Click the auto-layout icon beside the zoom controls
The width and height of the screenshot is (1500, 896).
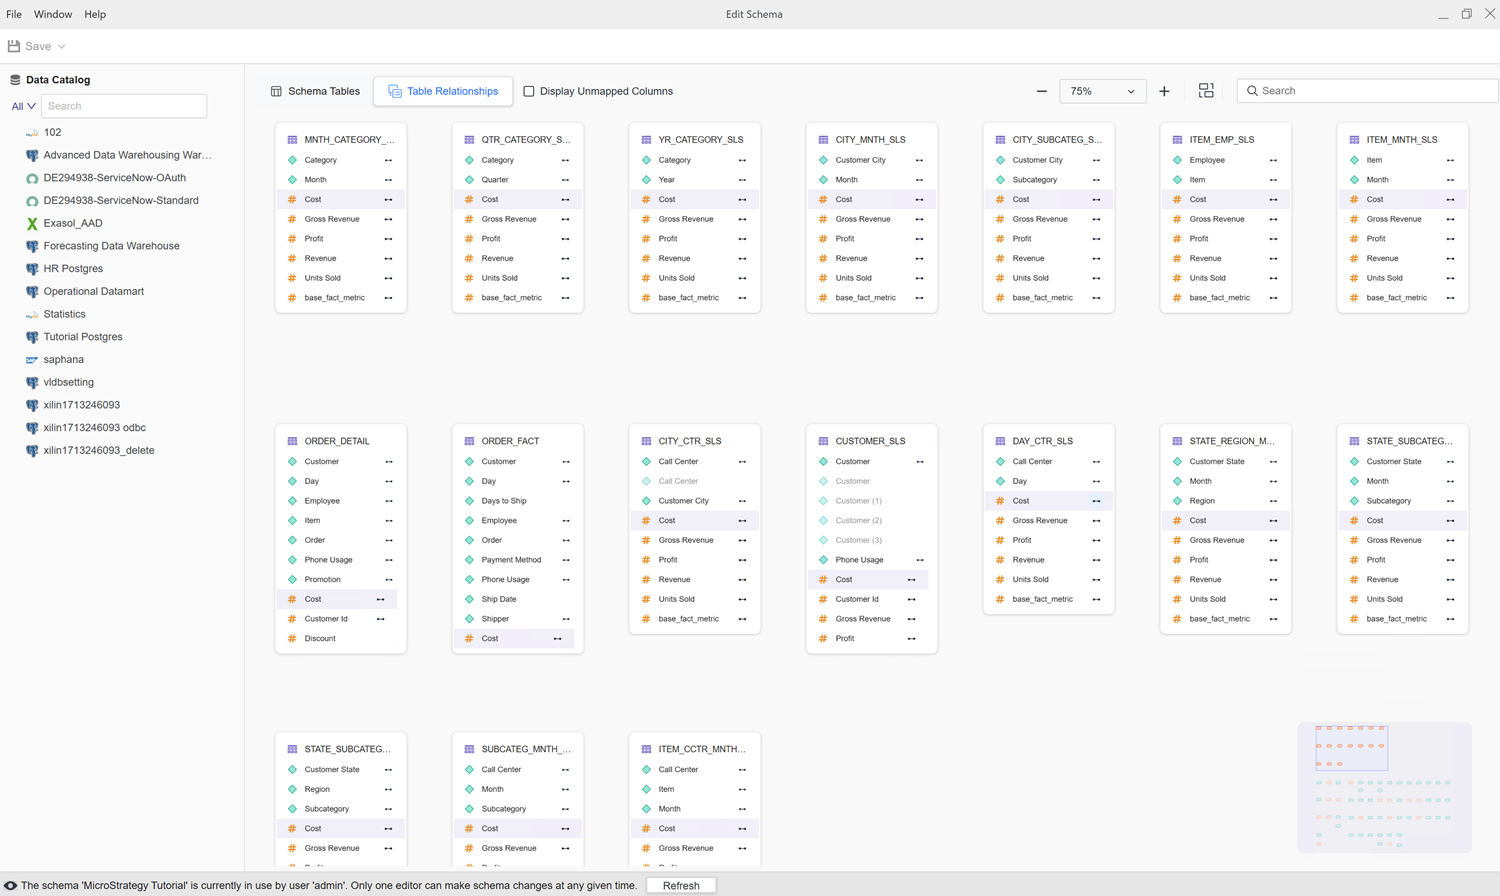[1206, 91]
